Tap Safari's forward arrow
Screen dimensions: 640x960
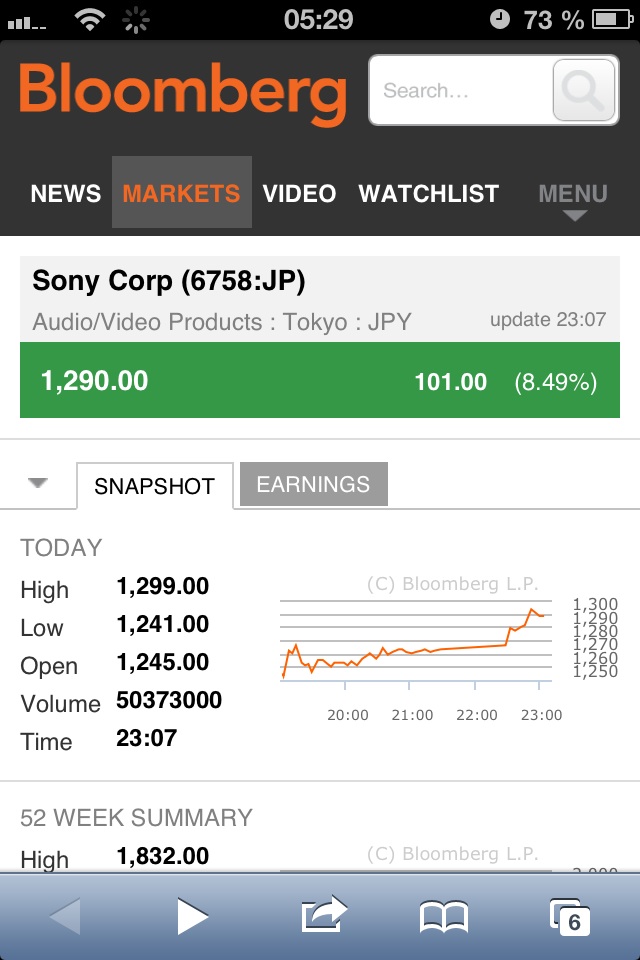tap(192, 916)
